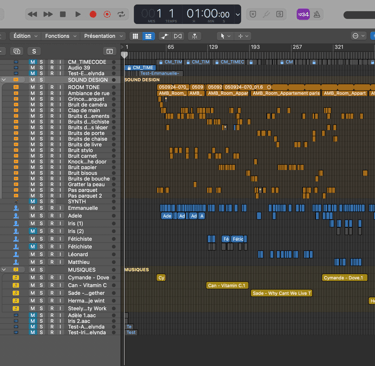This screenshot has width=375, height=366.
Task: Start playback with the play button
Action: 78,14
